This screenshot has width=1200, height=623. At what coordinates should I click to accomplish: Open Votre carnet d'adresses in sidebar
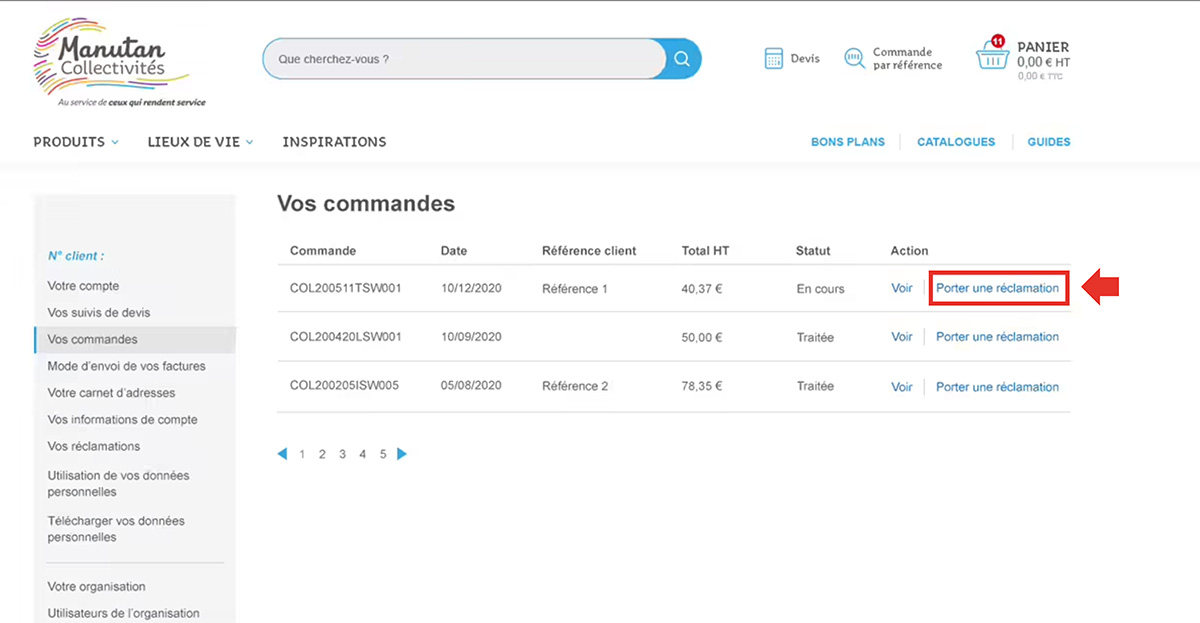(x=111, y=393)
